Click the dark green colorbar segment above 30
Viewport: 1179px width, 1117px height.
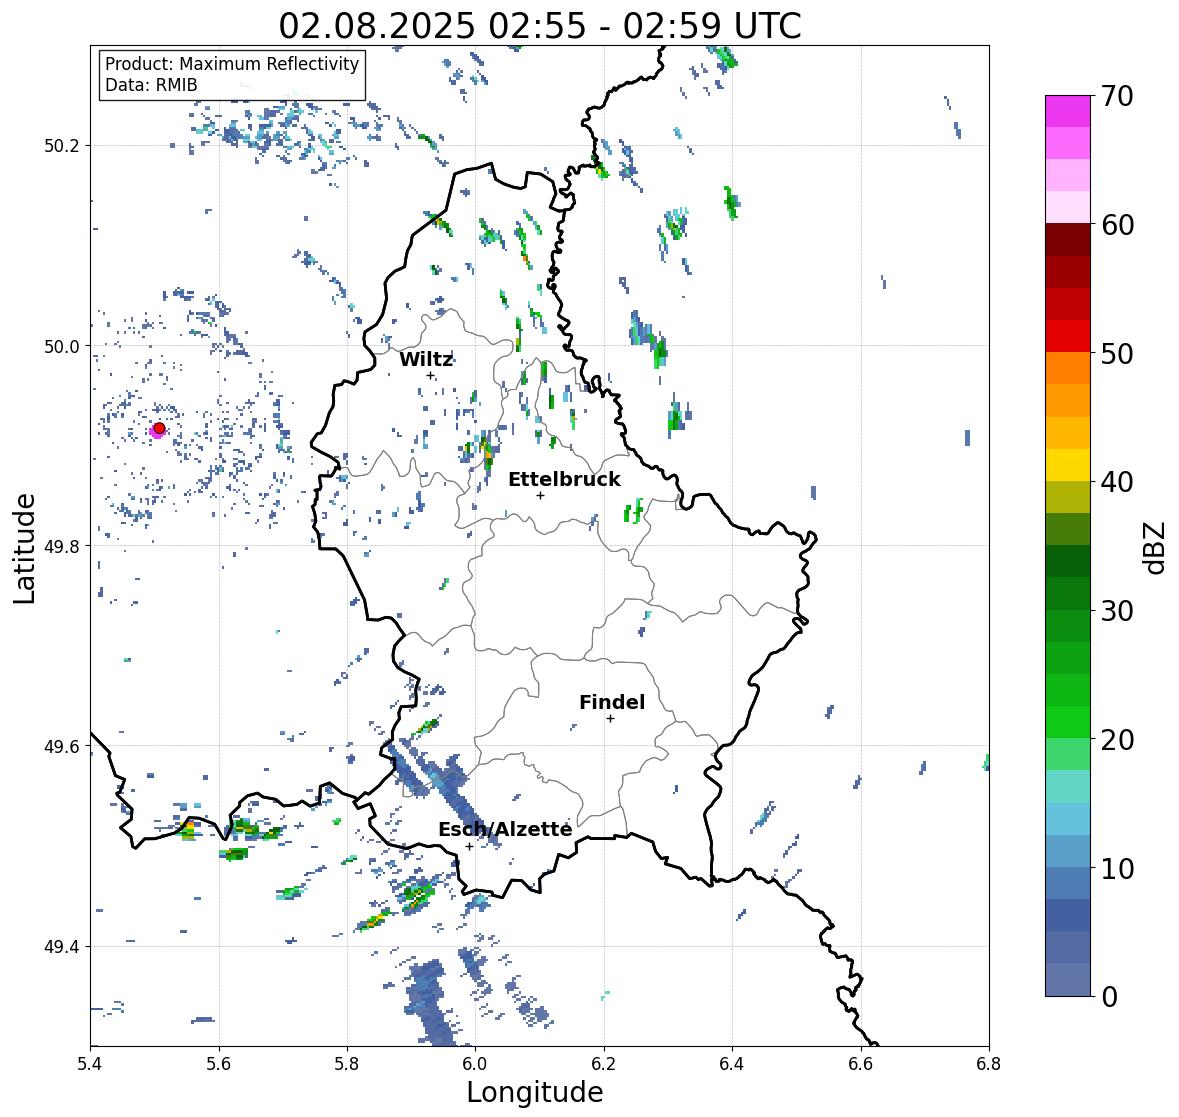click(x=1068, y=593)
